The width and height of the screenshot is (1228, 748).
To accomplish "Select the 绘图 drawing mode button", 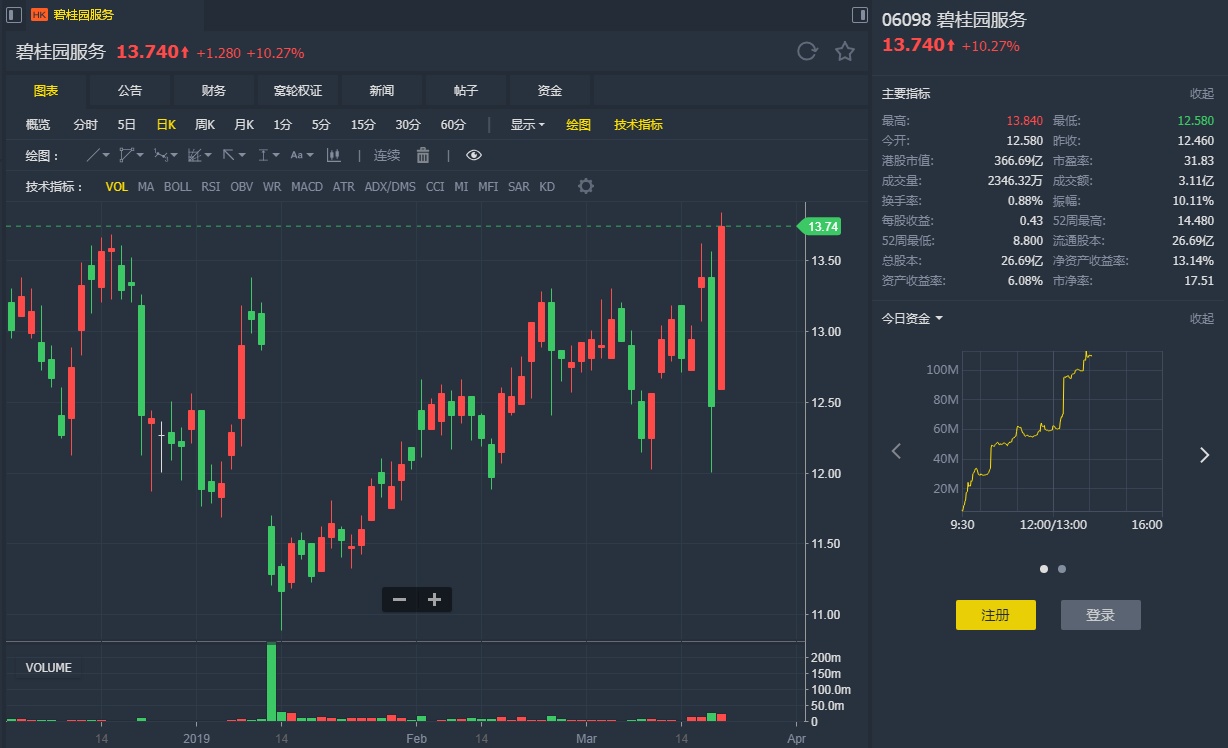I will pyautogui.click(x=579, y=125).
